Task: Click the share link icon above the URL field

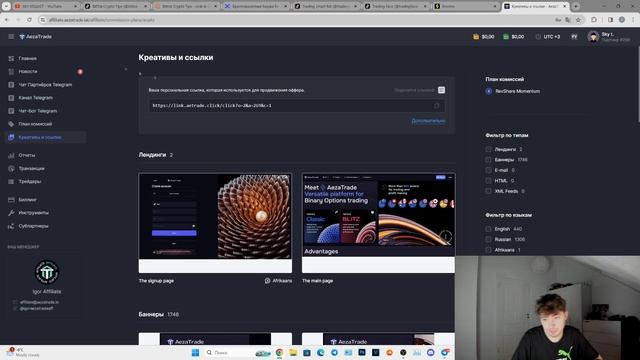Action: pos(441,90)
